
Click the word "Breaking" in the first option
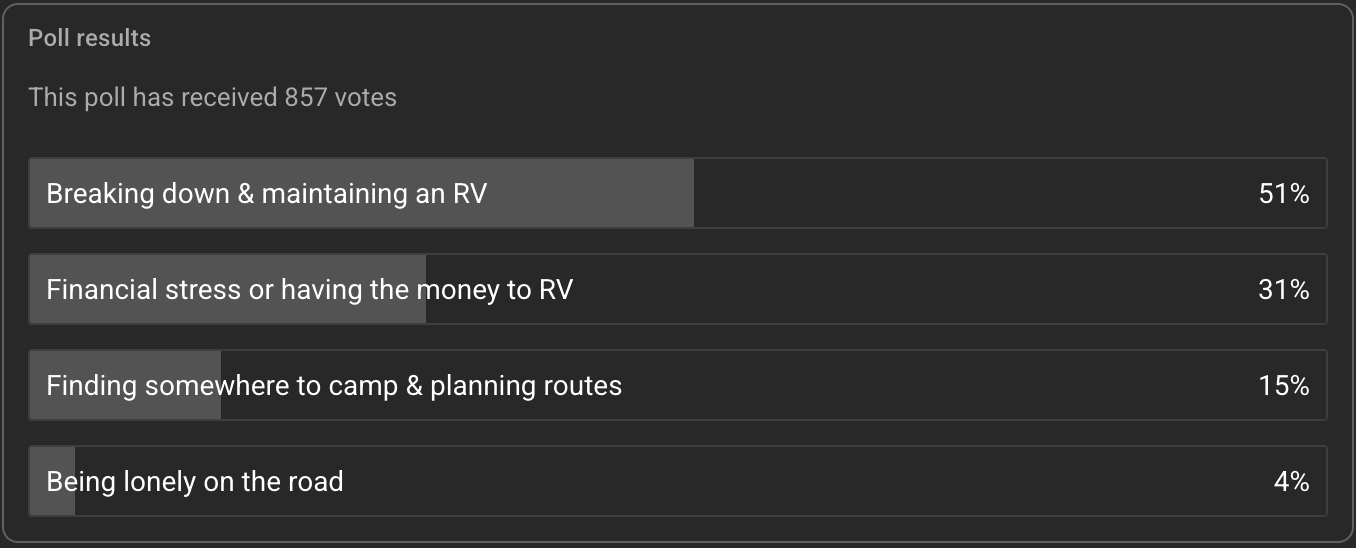[91, 193]
